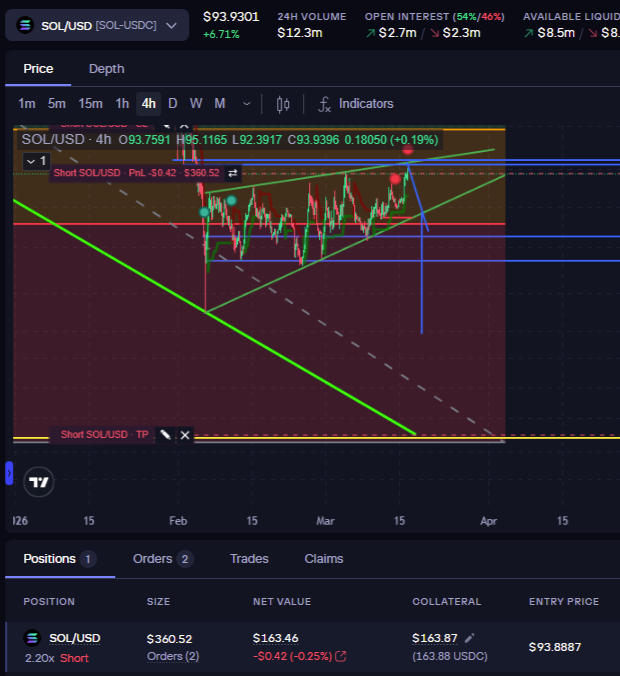Click the Solana icon in the position row
The image size is (620, 676).
click(x=32, y=638)
